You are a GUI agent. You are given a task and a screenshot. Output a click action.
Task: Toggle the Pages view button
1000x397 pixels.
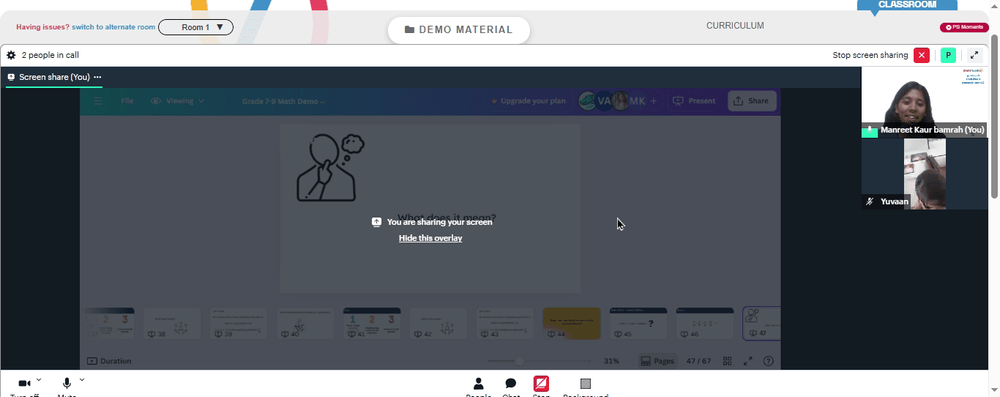(x=657, y=361)
